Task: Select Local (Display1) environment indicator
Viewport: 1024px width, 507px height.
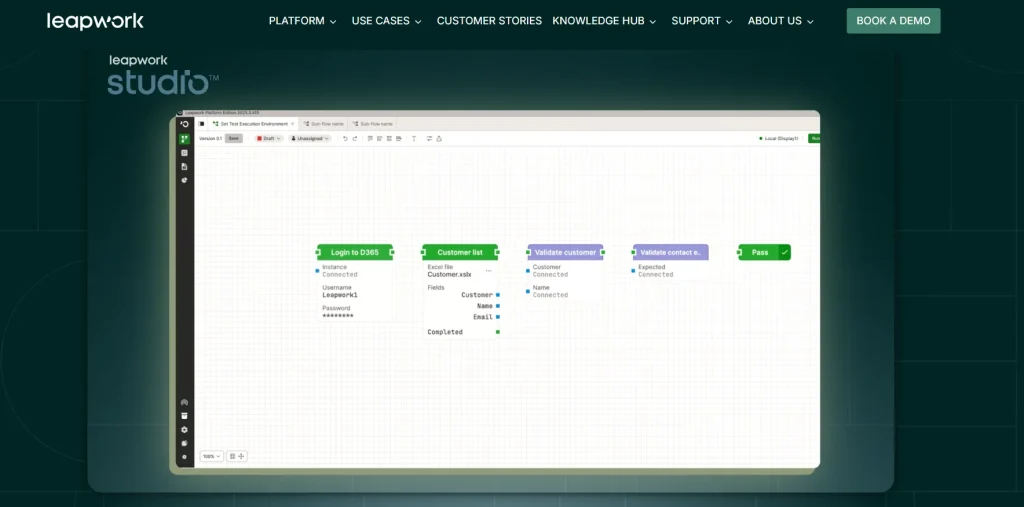Action: click(778, 139)
